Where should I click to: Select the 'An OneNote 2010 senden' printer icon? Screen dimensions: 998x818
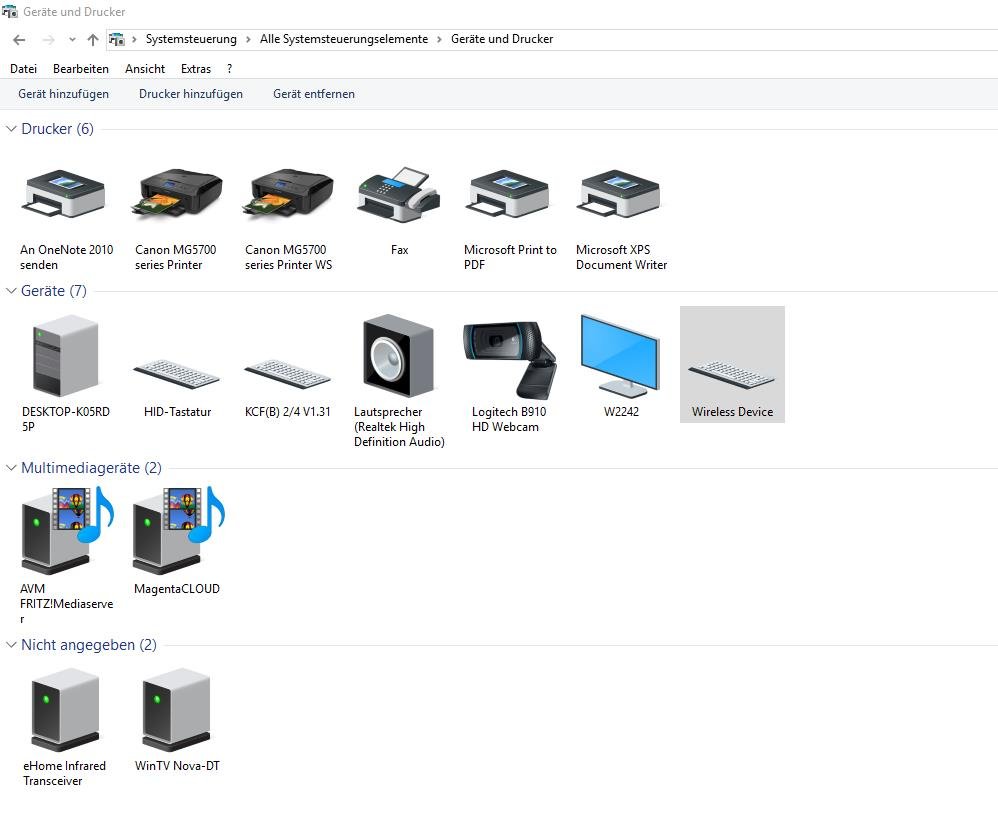pyautogui.click(x=65, y=194)
